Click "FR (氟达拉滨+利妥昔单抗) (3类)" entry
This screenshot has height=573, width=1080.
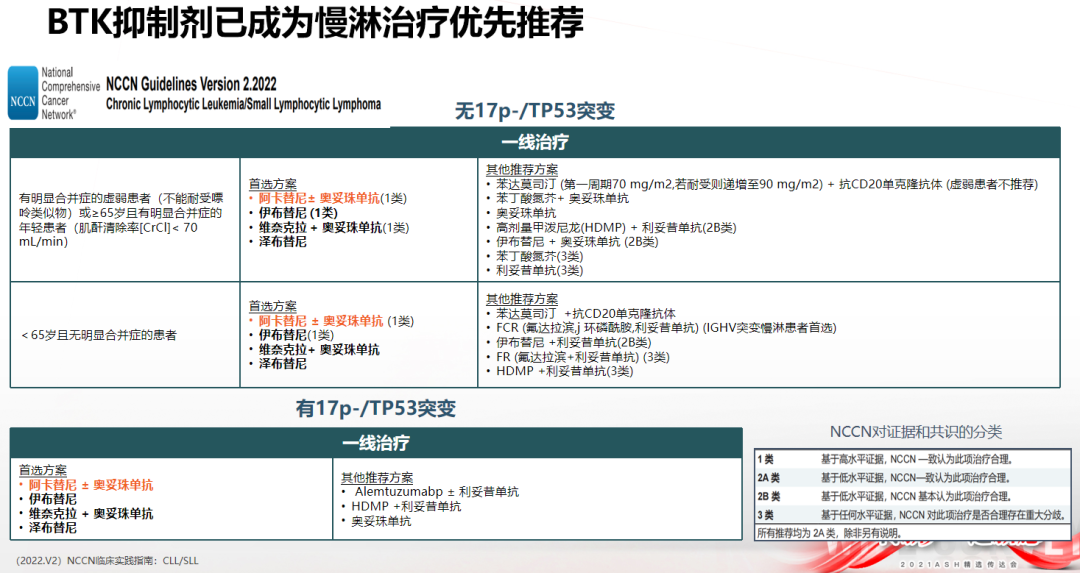(x=583, y=357)
